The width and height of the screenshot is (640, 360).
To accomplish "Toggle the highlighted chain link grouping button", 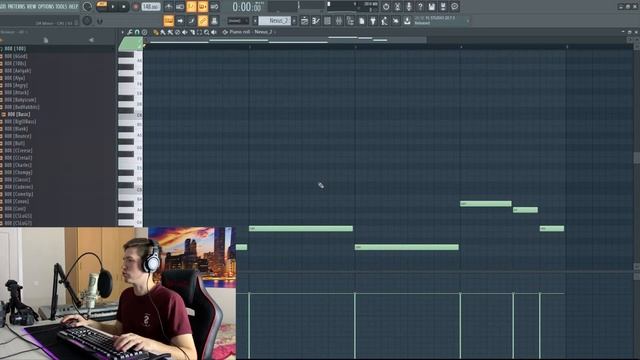I will (x=203, y=21).
